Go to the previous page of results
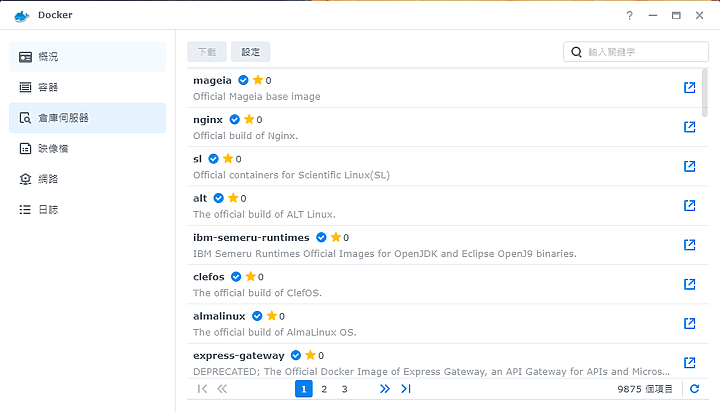Image resolution: width=720 pixels, height=412 pixels. click(222, 389)
